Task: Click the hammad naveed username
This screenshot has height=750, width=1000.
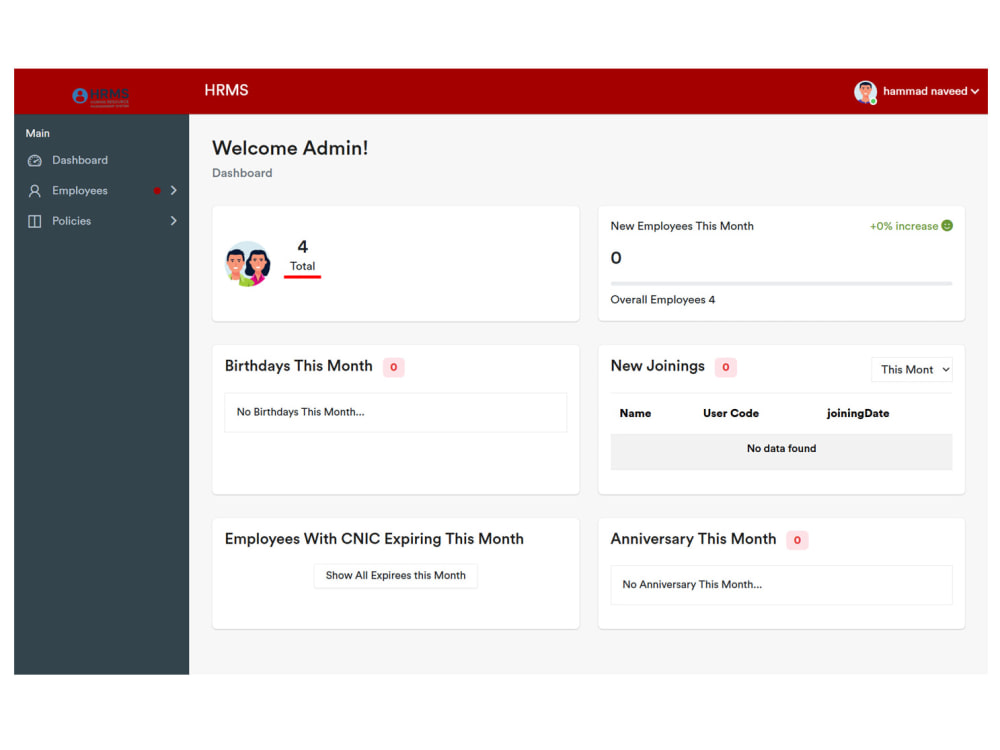Action: click(x=925, y=92)
